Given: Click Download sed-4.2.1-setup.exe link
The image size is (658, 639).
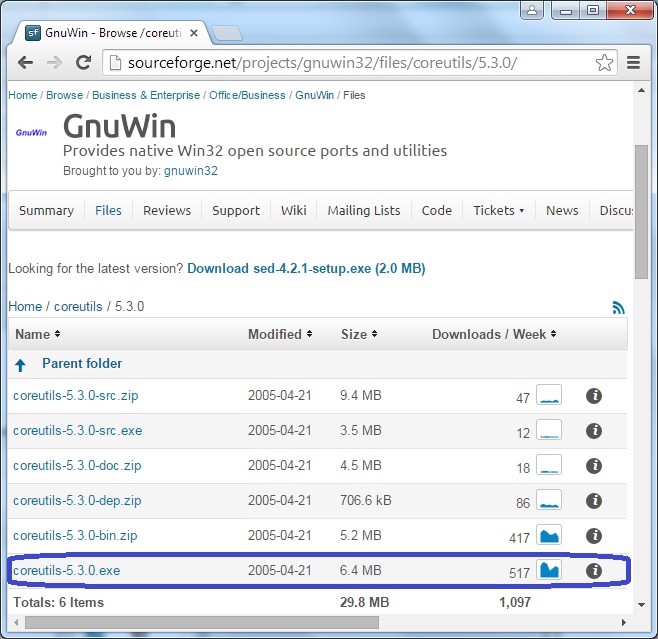Looking at the screenshot, I should (x=306, y=269).
